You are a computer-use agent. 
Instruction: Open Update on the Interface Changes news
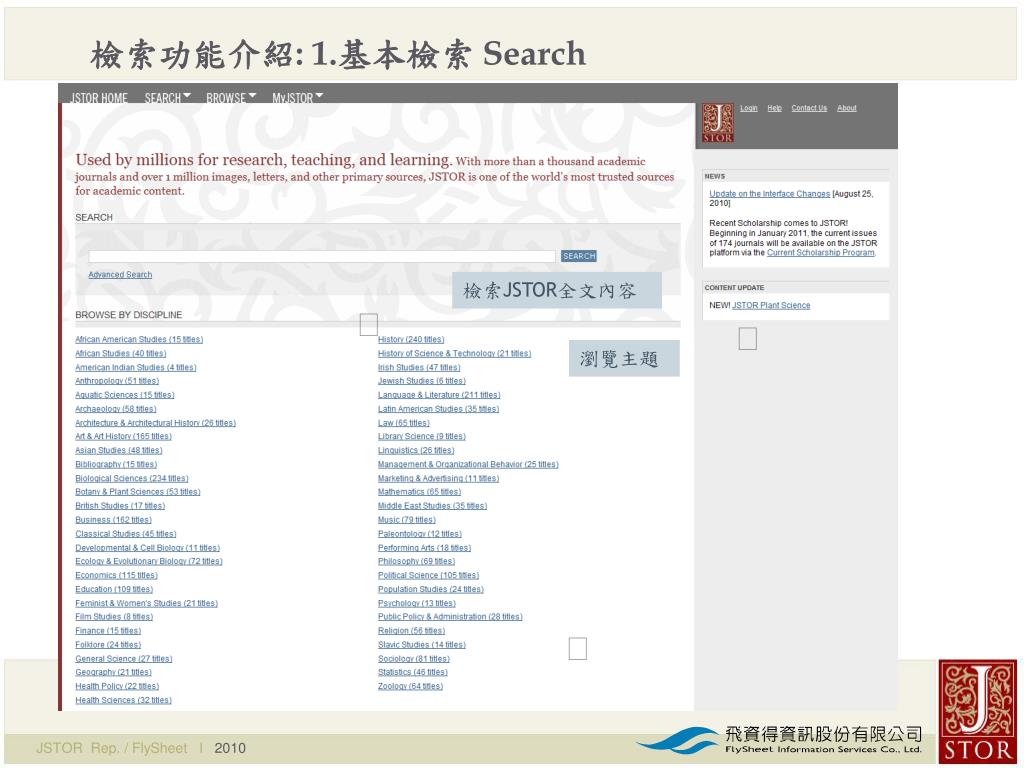tap(769, 194)
